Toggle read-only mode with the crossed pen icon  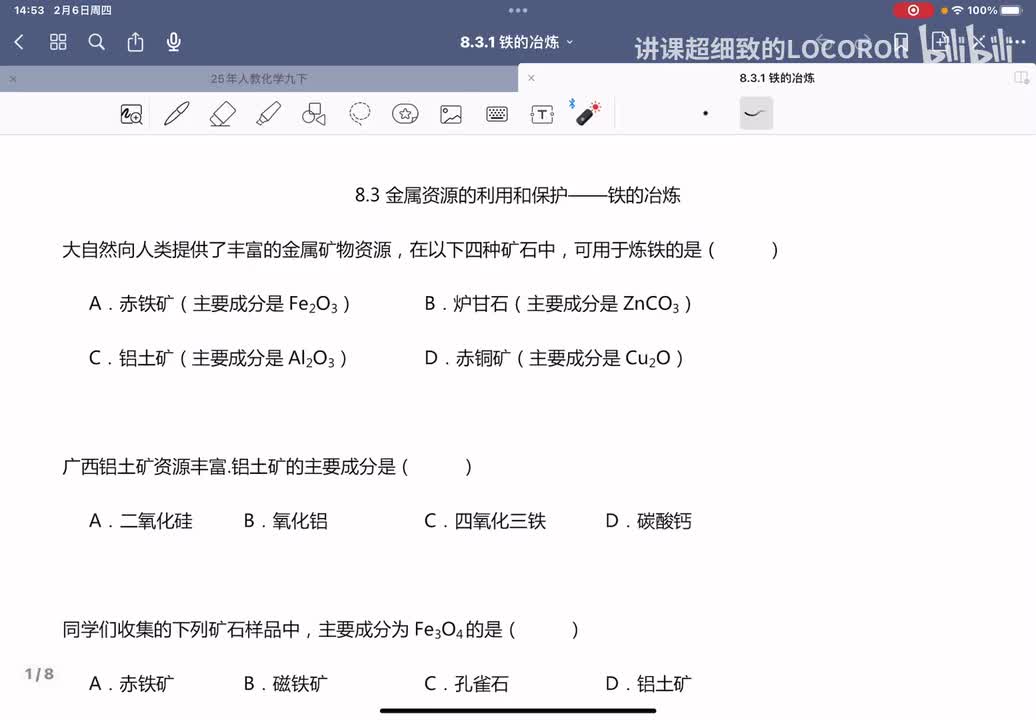(978, 42)
